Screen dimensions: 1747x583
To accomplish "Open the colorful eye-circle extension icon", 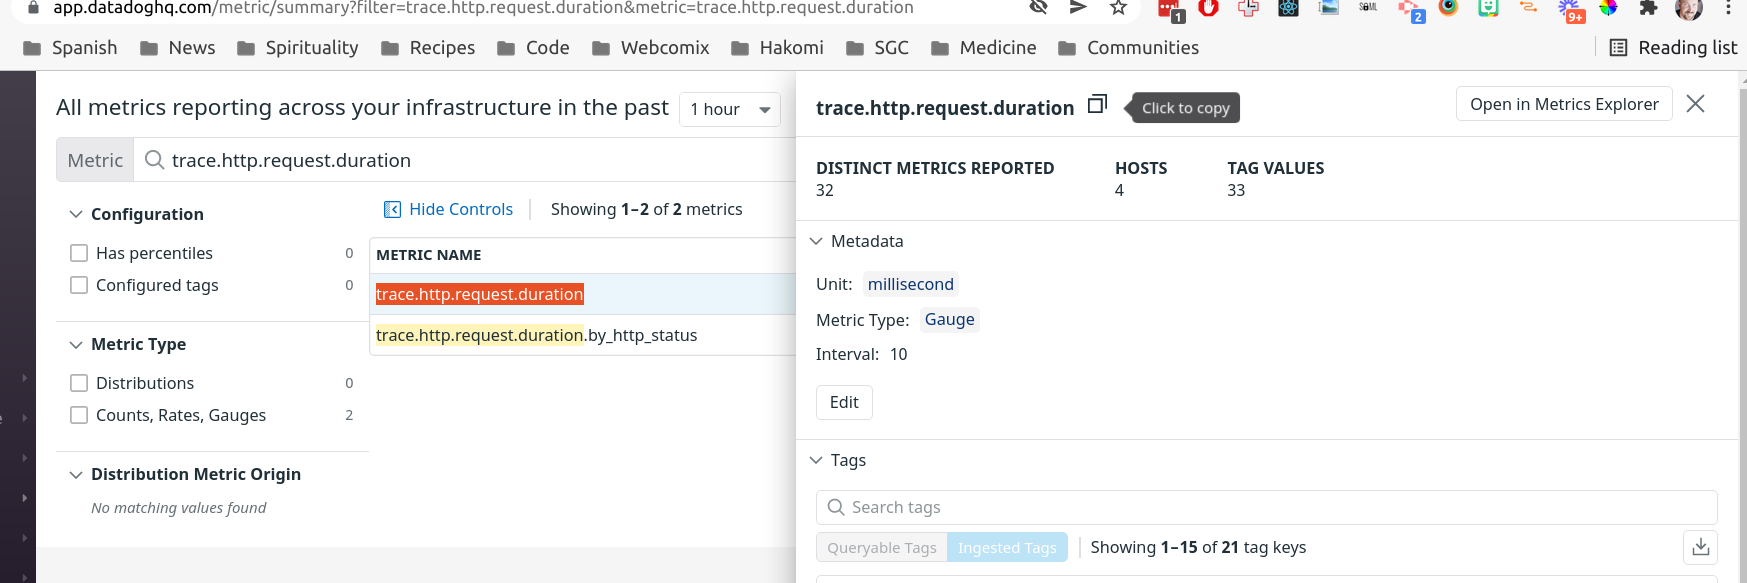I will [1448, 9].
